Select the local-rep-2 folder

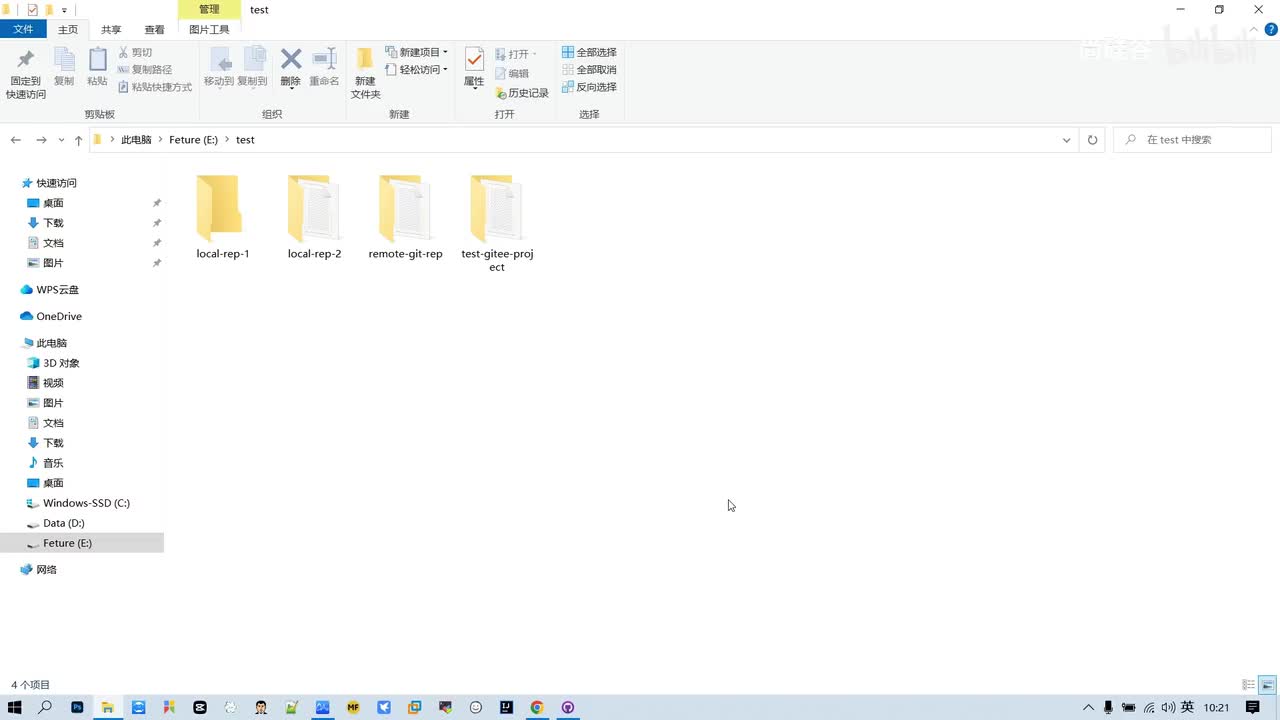coord(314,218)
